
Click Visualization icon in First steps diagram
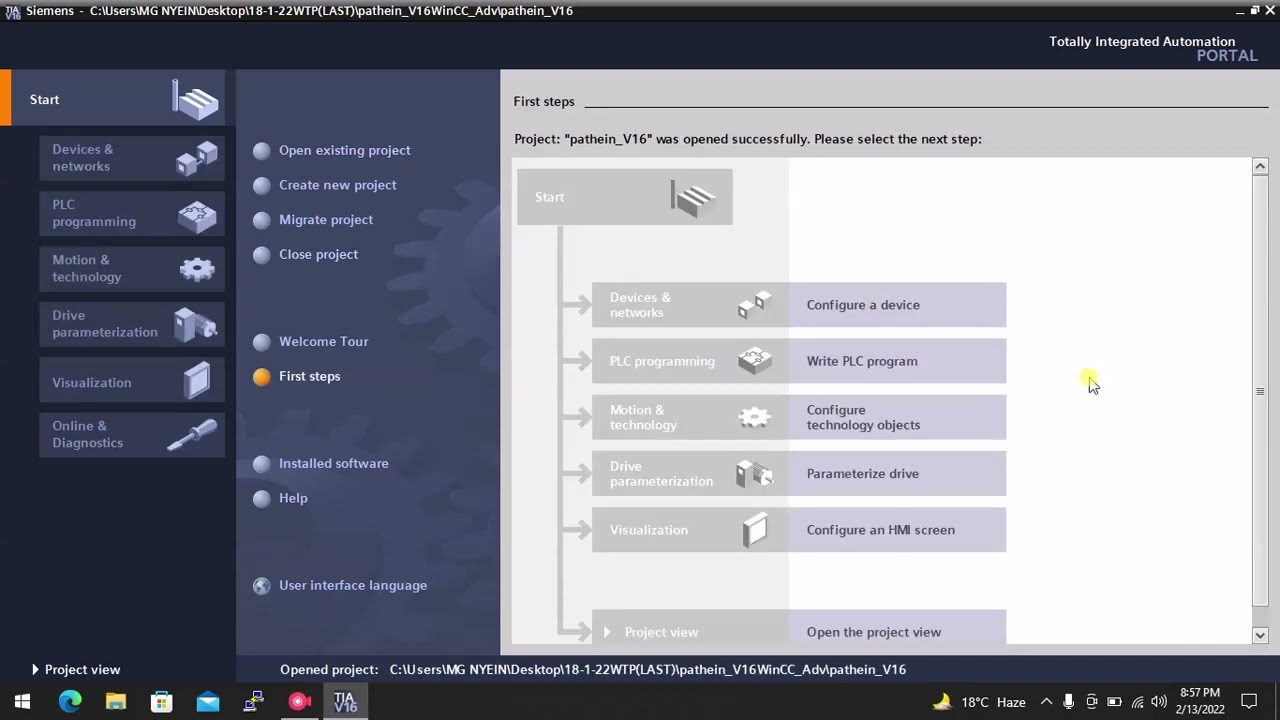755,530
